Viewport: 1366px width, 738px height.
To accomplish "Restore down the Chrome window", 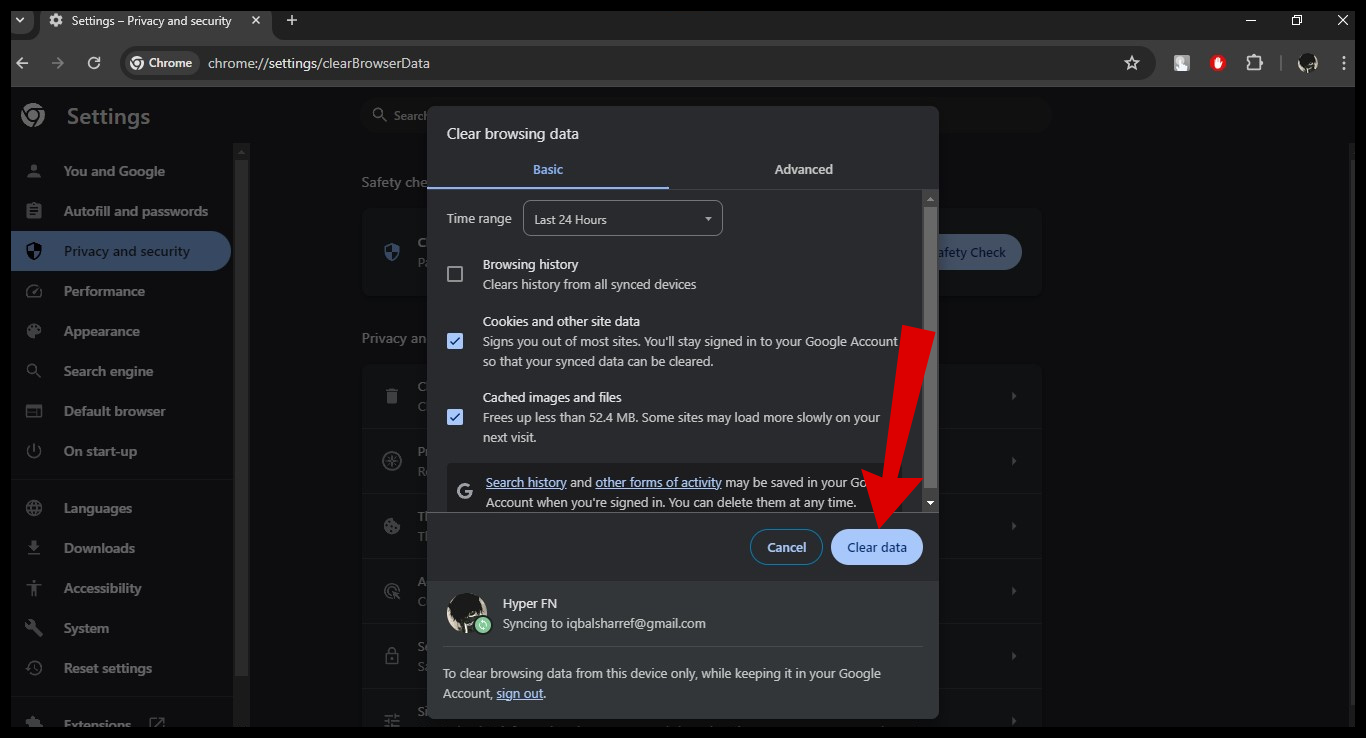I will coord(1297,20).
